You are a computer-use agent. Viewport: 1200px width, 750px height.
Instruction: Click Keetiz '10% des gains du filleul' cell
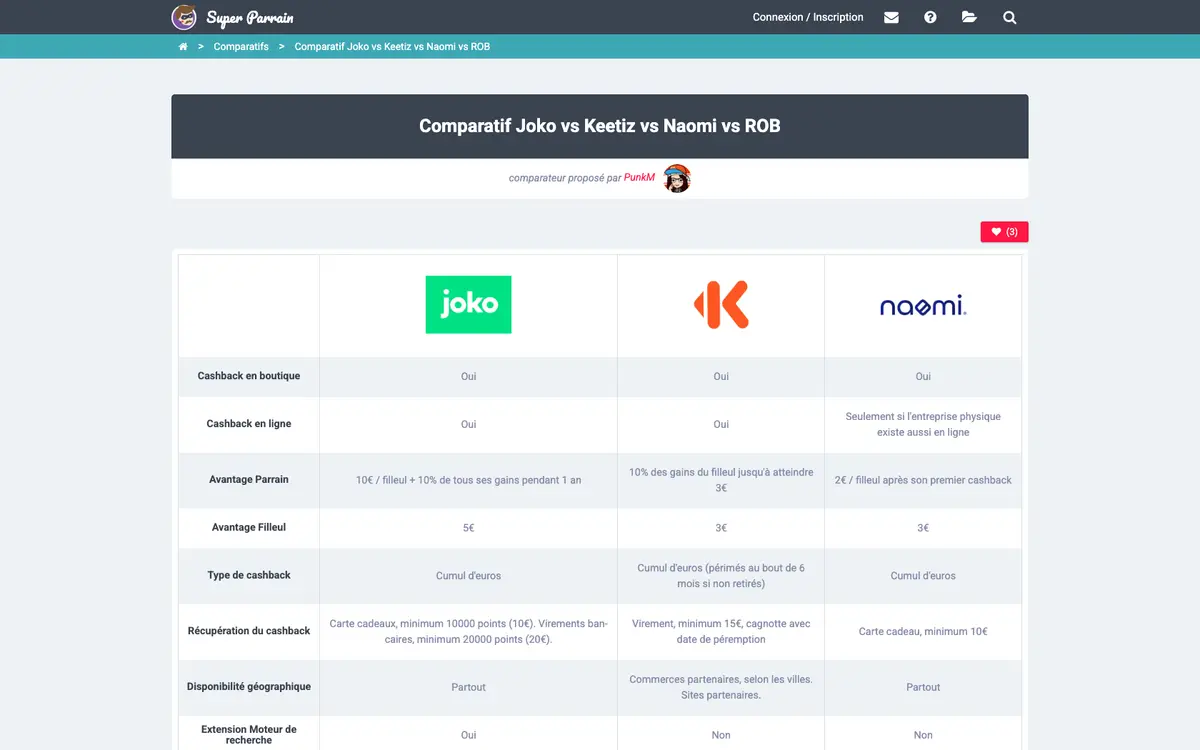[x=721, y=480]
